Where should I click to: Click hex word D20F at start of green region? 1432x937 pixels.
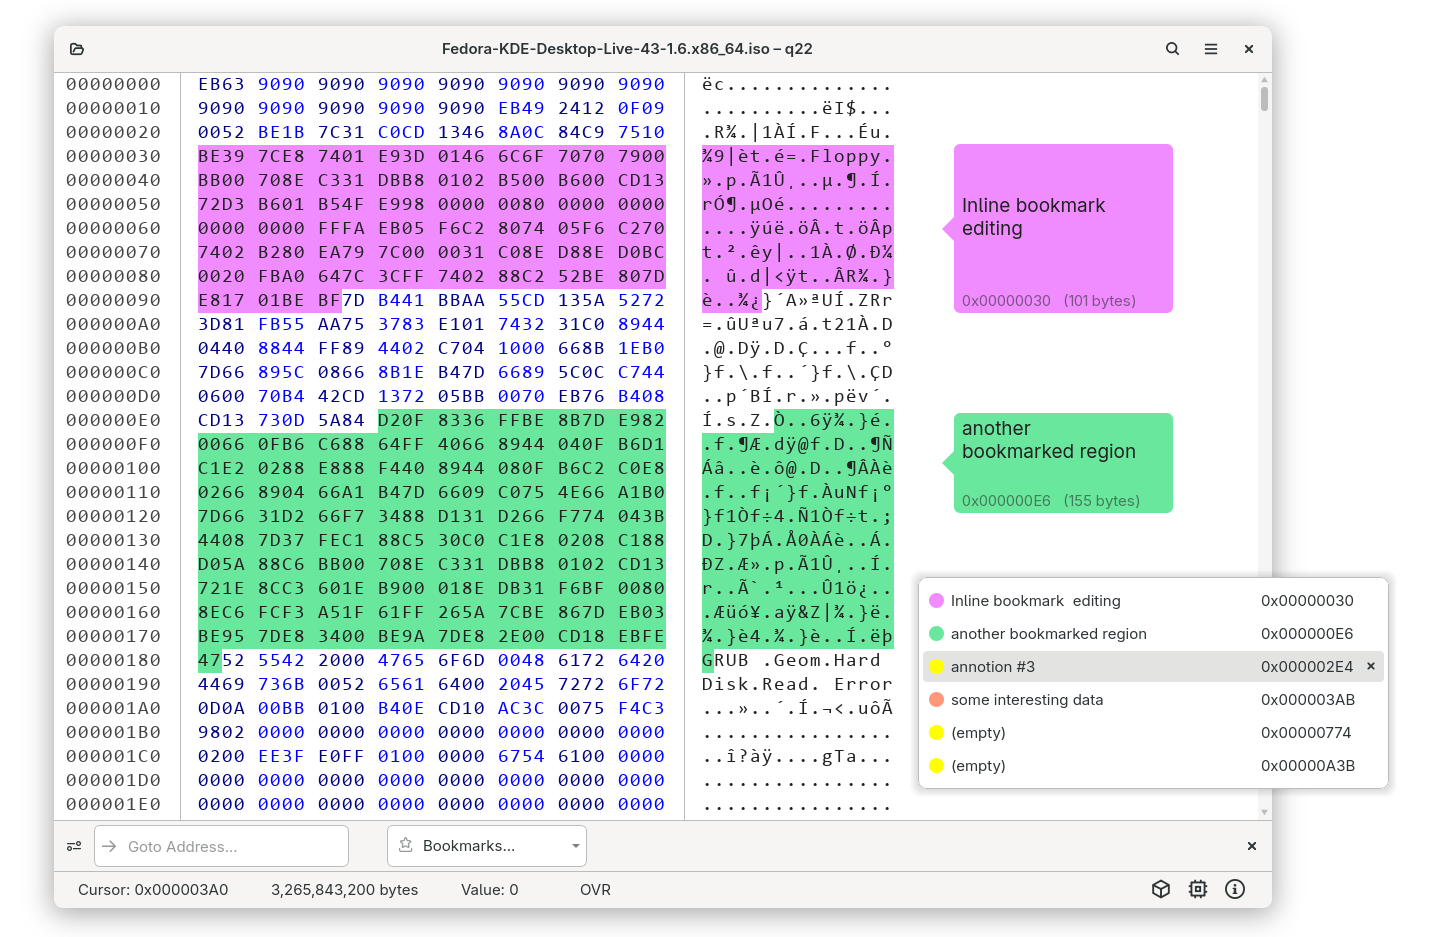(x=401, y=421)
